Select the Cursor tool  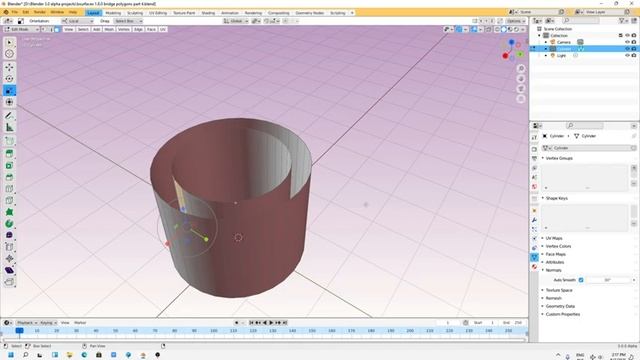coord(9,54)
